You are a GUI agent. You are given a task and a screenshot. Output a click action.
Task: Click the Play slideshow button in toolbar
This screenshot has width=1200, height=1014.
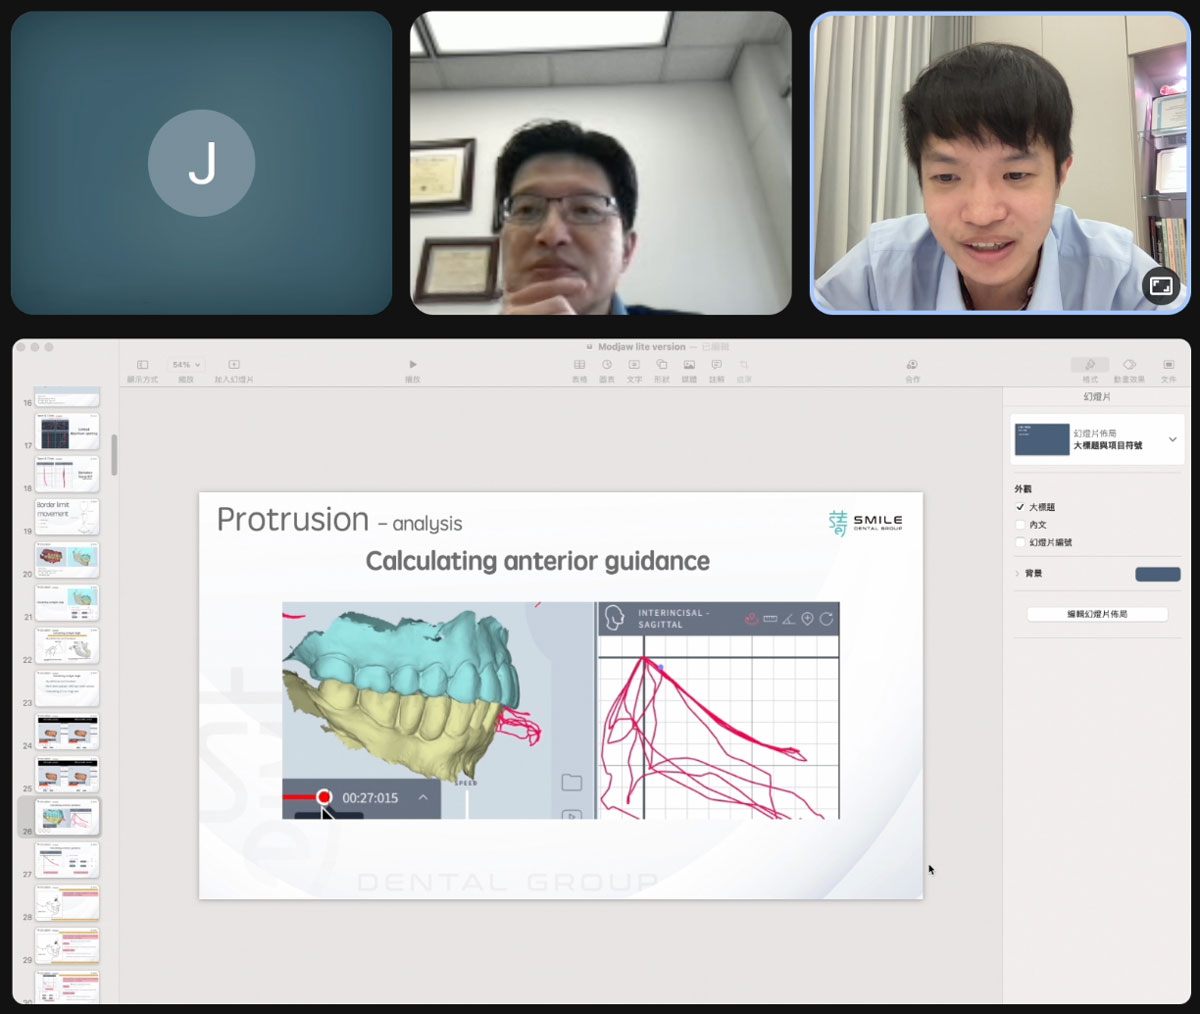[412, 365]
